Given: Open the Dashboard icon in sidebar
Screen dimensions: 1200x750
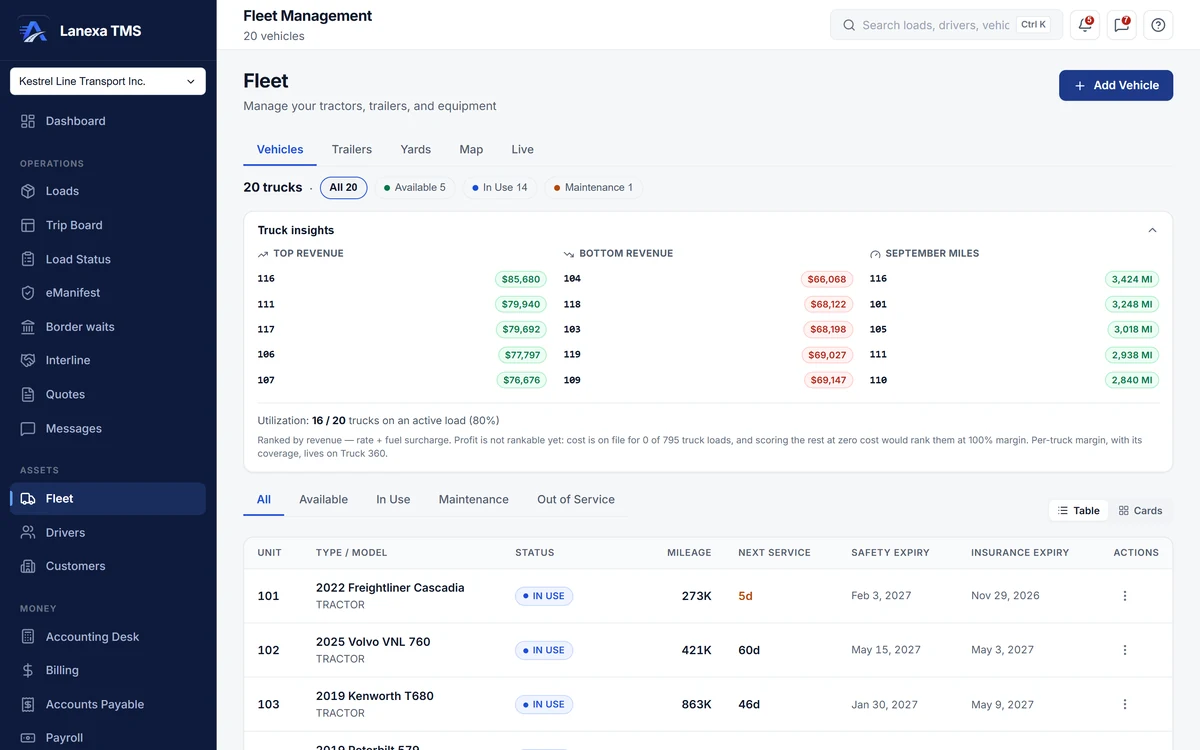Looking at the screenshot, I should [28, 121].
